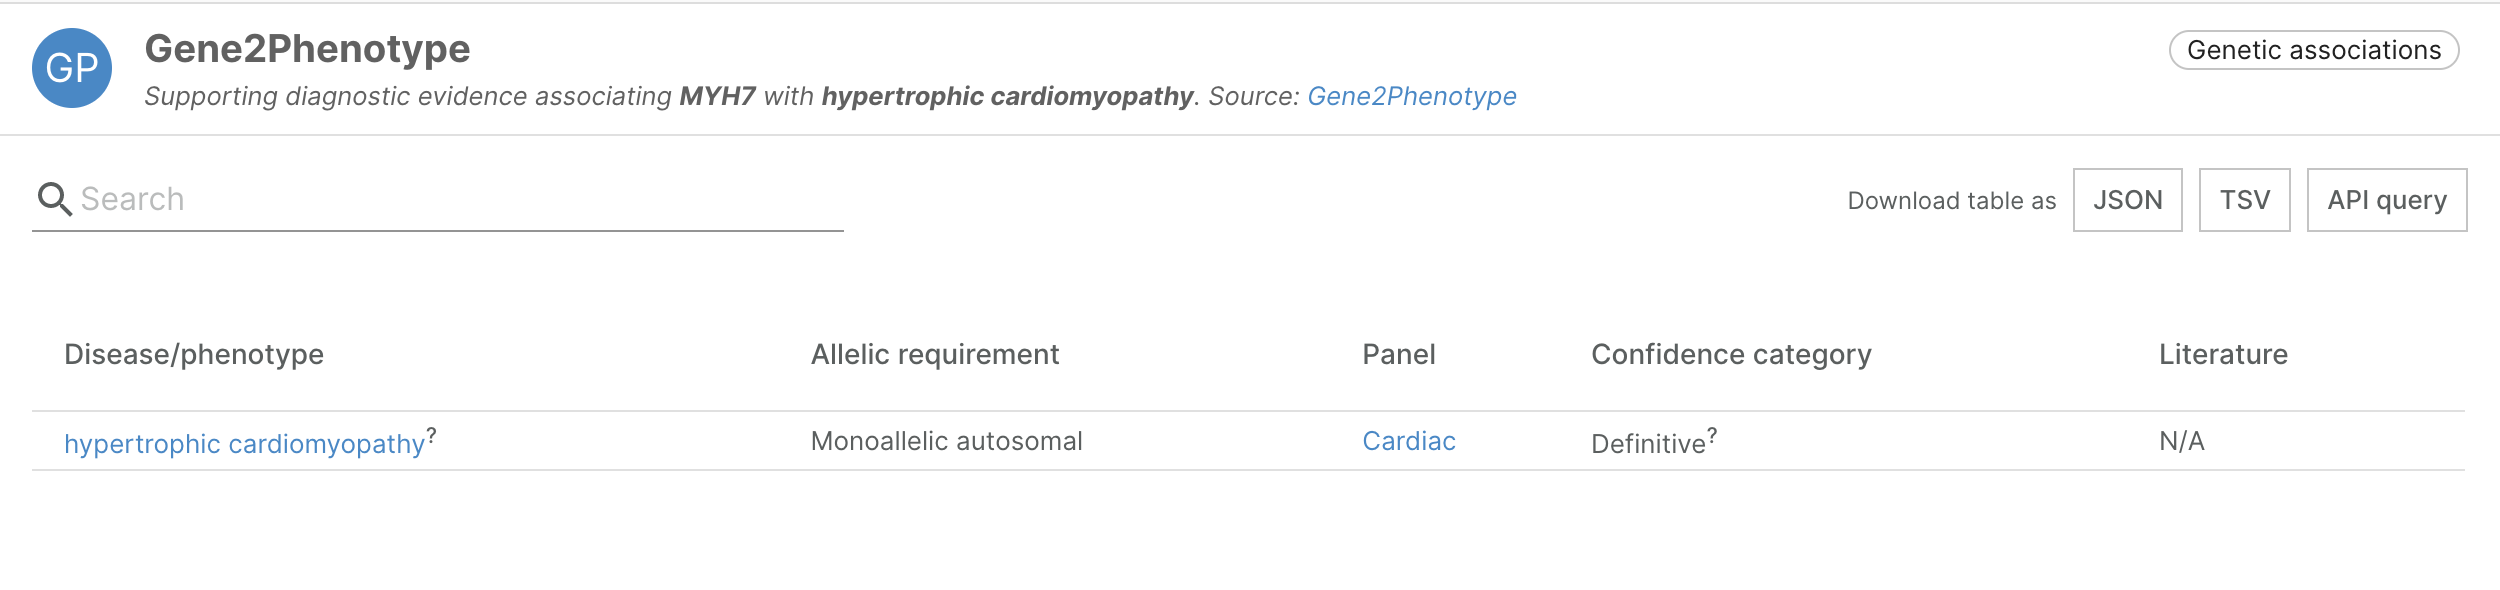Click the Genetic associations chip
2500x590 pixels.
tap(2313, 50)
